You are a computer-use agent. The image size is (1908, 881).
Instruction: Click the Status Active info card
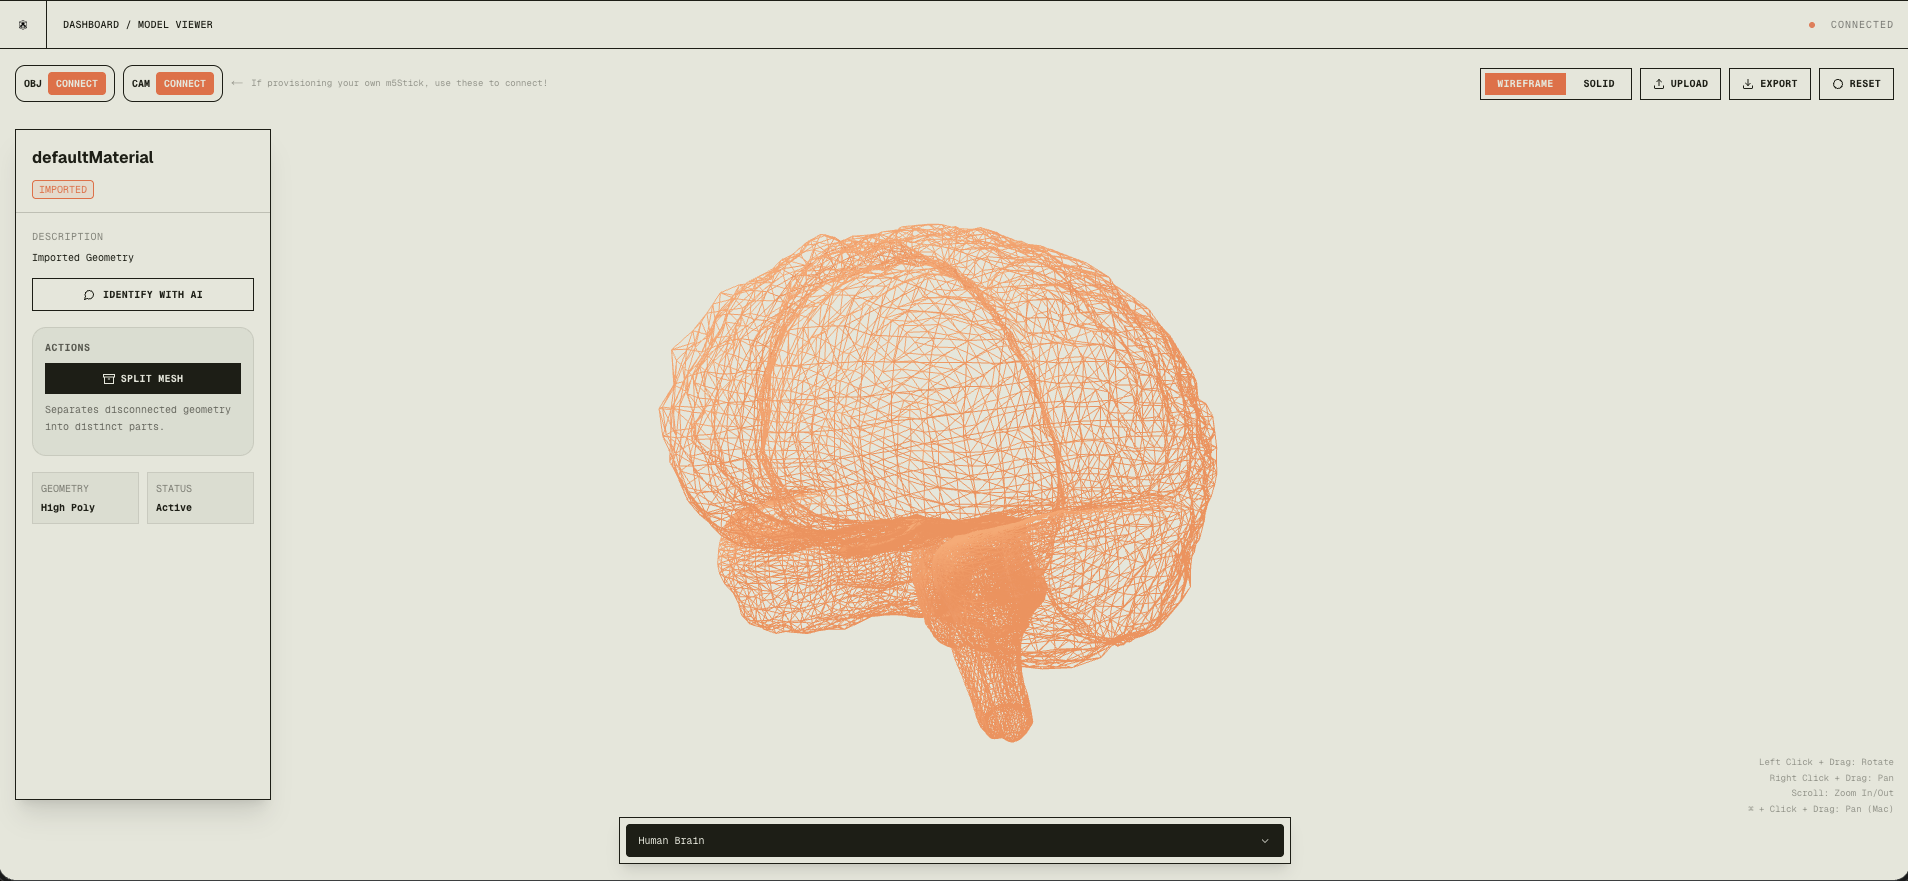[x=200, y=498]
